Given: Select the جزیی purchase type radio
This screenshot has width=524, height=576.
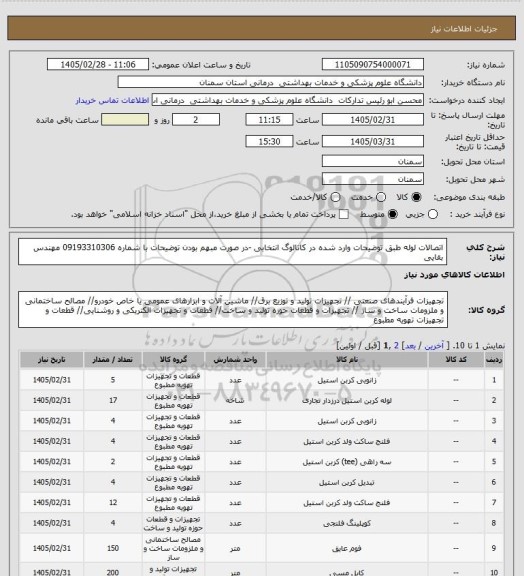Looking at the screenshot, I should [x=433, y=214].
